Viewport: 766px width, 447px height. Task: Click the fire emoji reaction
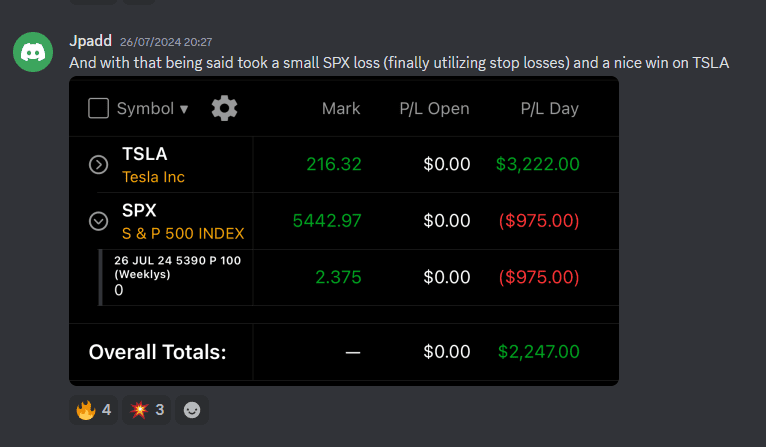click(x=94, y=409)
